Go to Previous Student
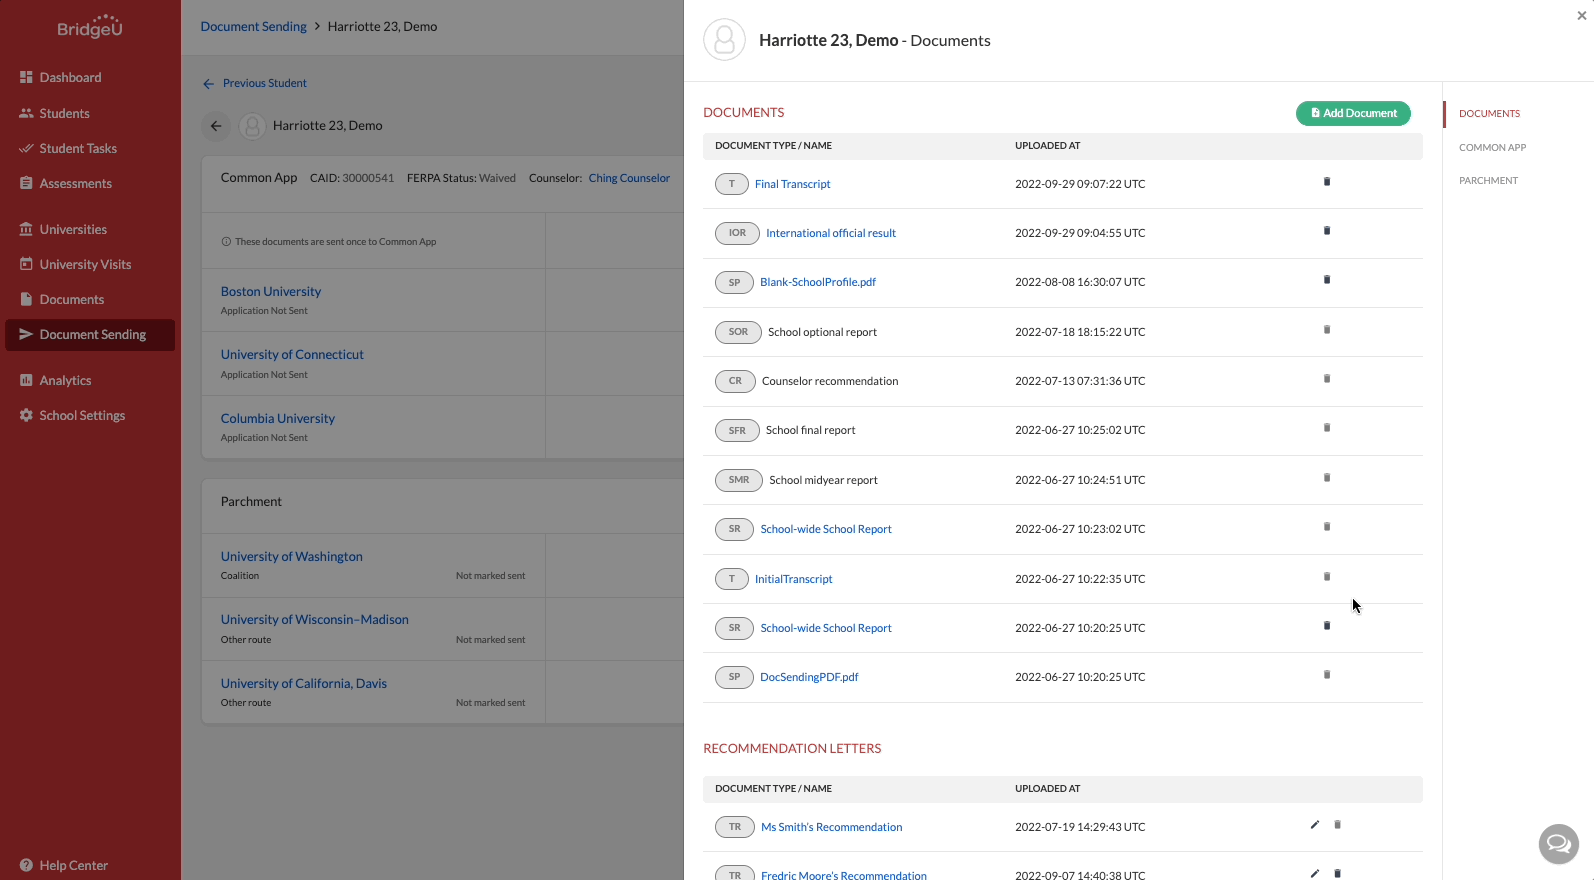This screenshot has width=1594, height=880. coord(254,83)
